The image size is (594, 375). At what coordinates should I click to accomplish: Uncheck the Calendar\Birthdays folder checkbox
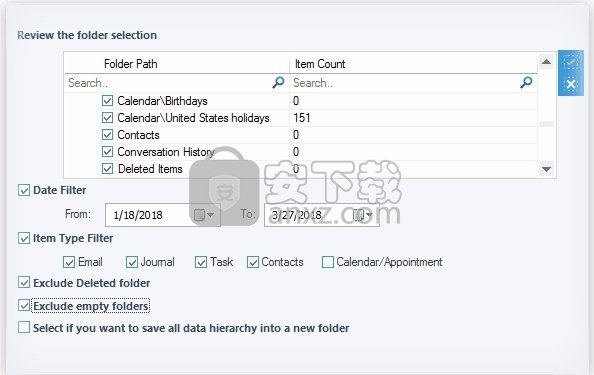tap(108, 101)
